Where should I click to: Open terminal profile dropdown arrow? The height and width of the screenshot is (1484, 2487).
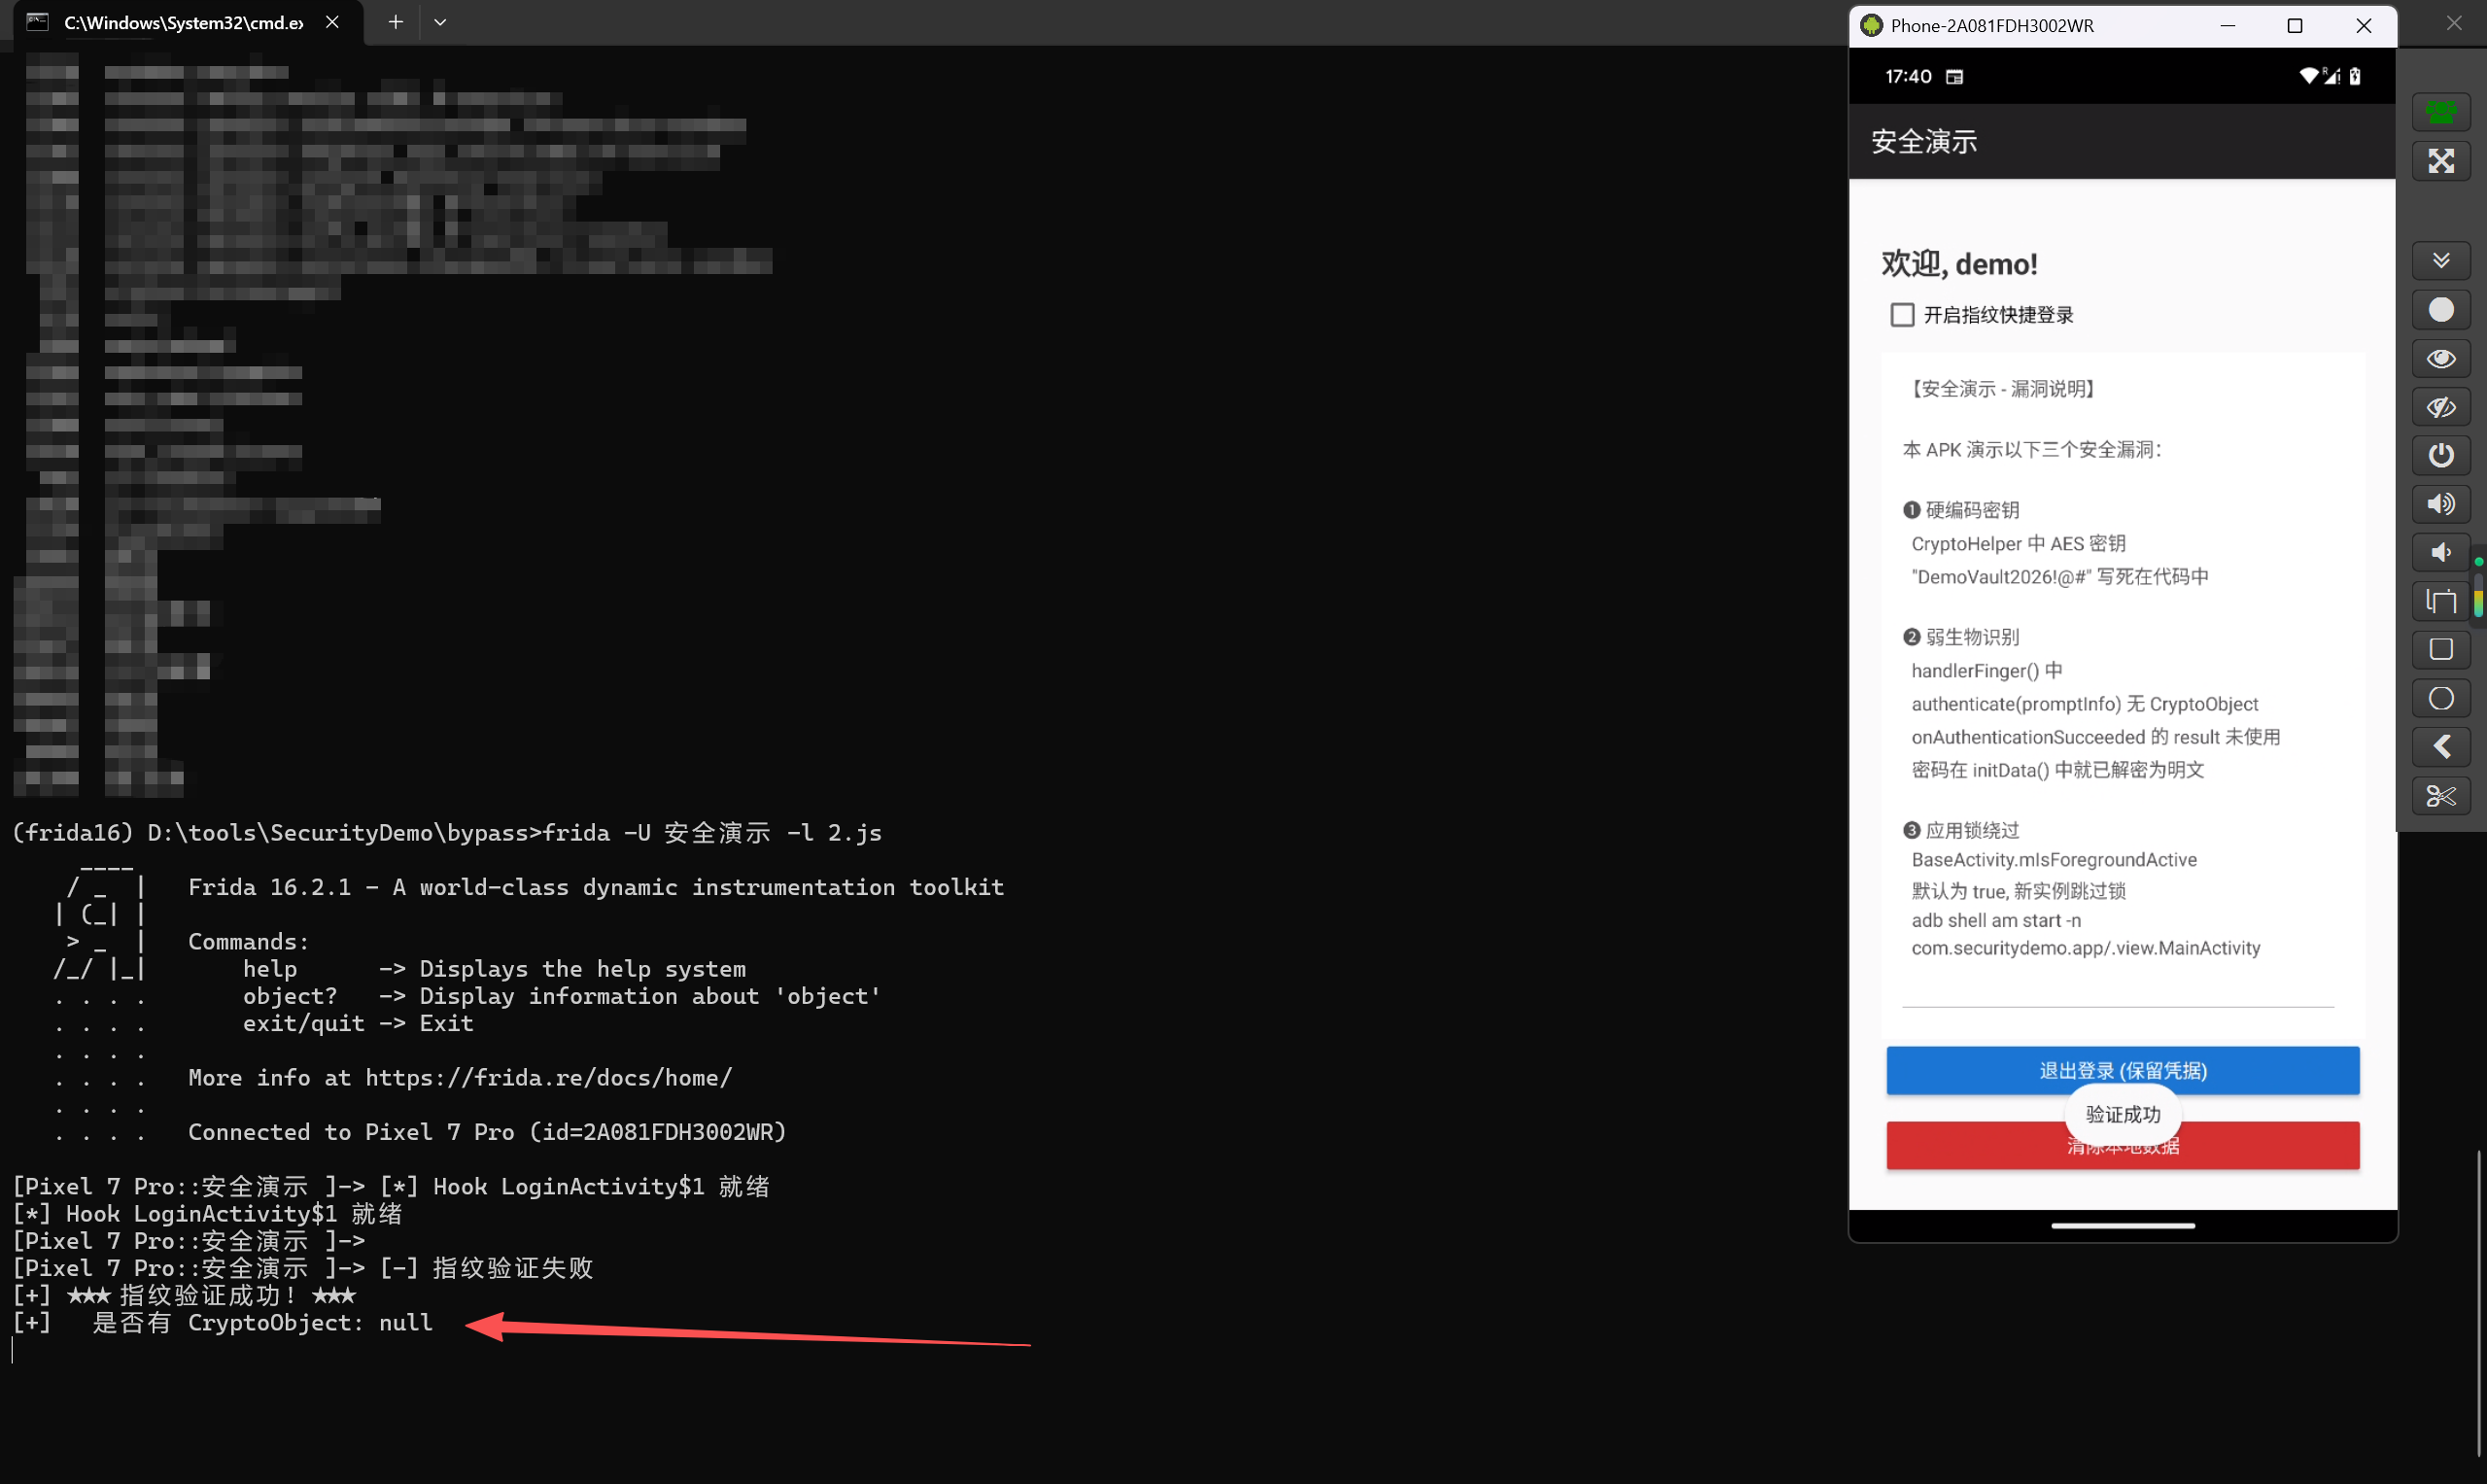[x=440, y=22]
